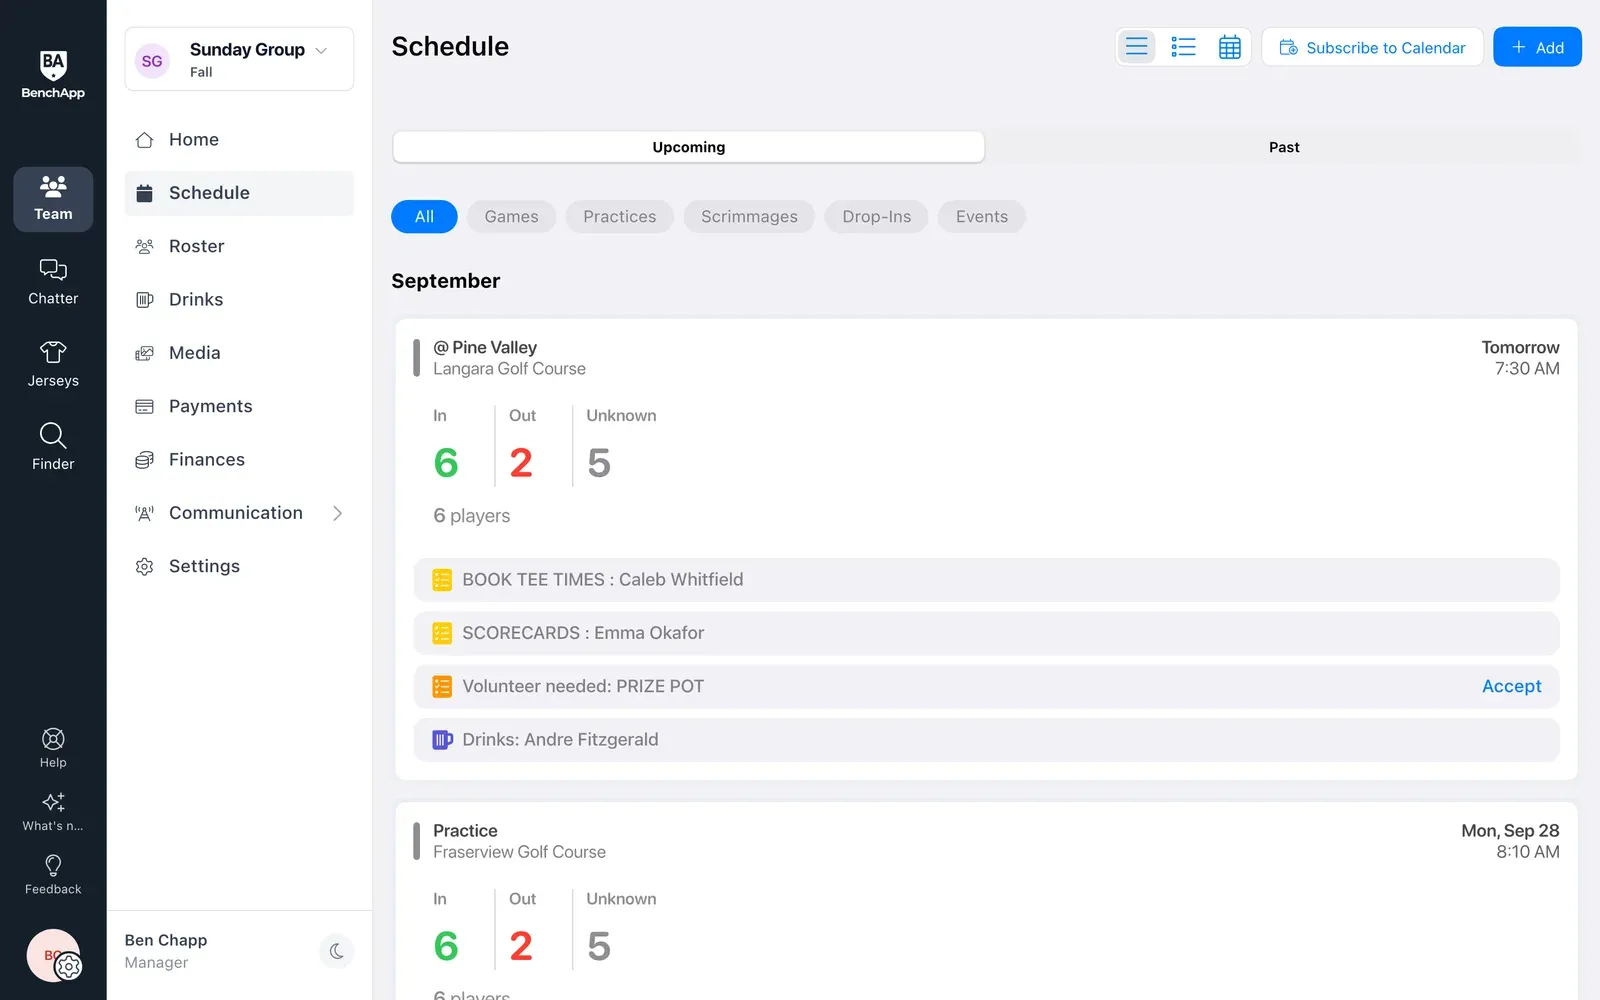Switch to compact card view icon
The width and height of the screenshot is (1600, 1000).
[1137, 47]
